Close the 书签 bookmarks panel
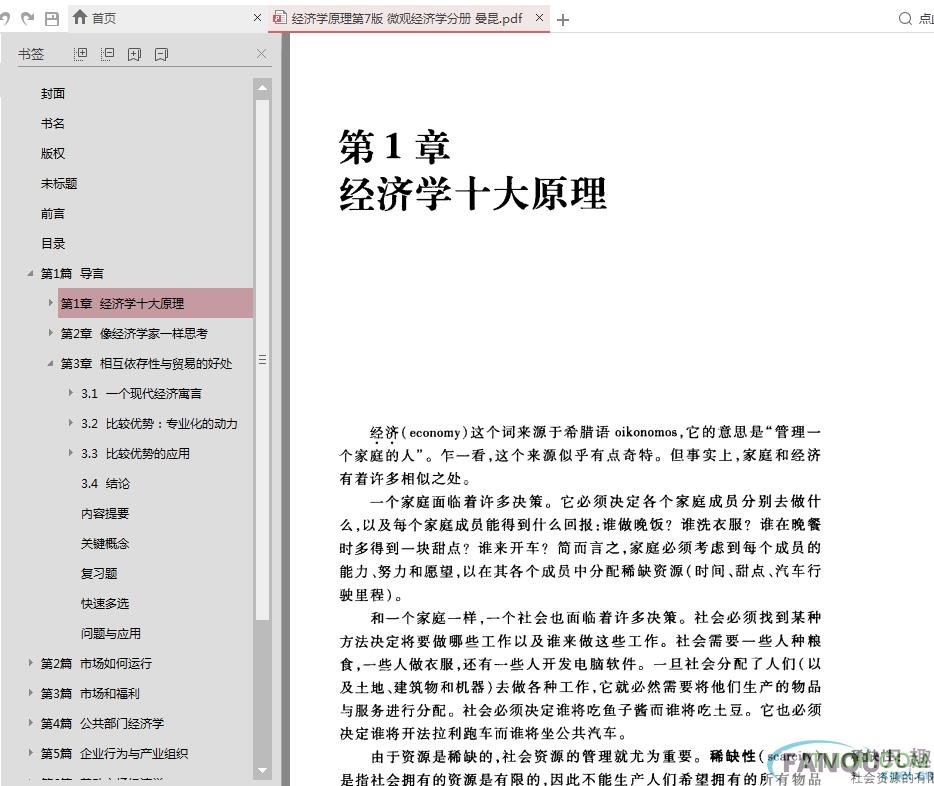Screen dimensions: 934x786 click(262, 54)
